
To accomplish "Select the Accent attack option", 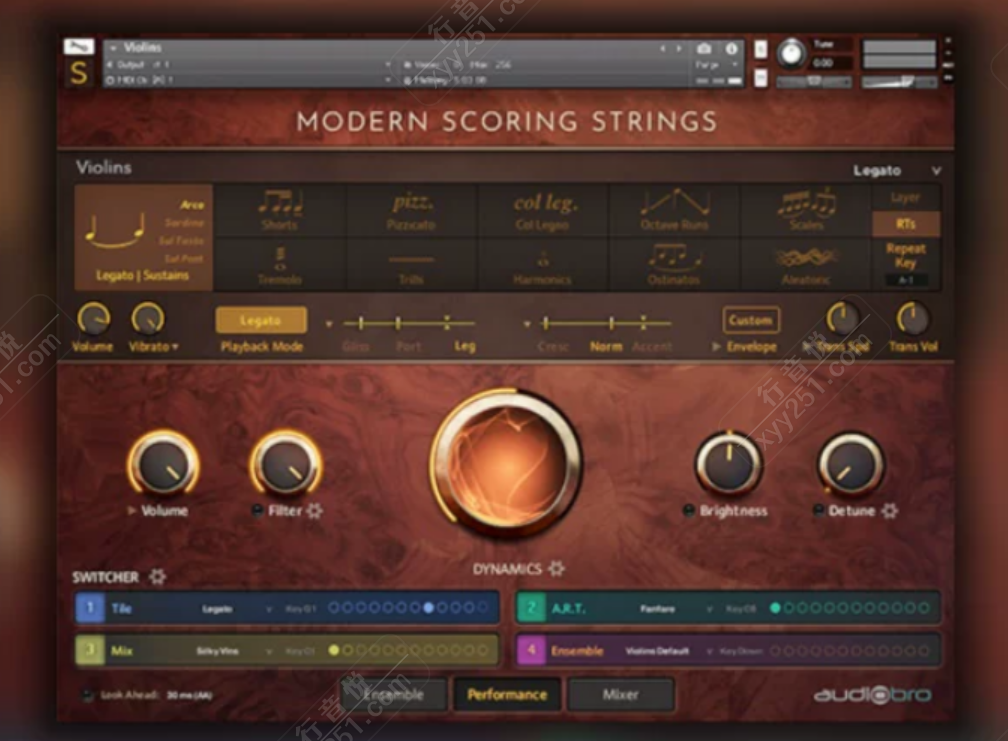I will click(652, 347).
